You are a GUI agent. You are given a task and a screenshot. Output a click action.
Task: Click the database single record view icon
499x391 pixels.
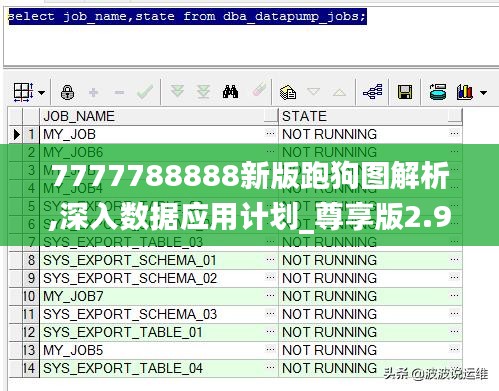click(x=438, y=92)
